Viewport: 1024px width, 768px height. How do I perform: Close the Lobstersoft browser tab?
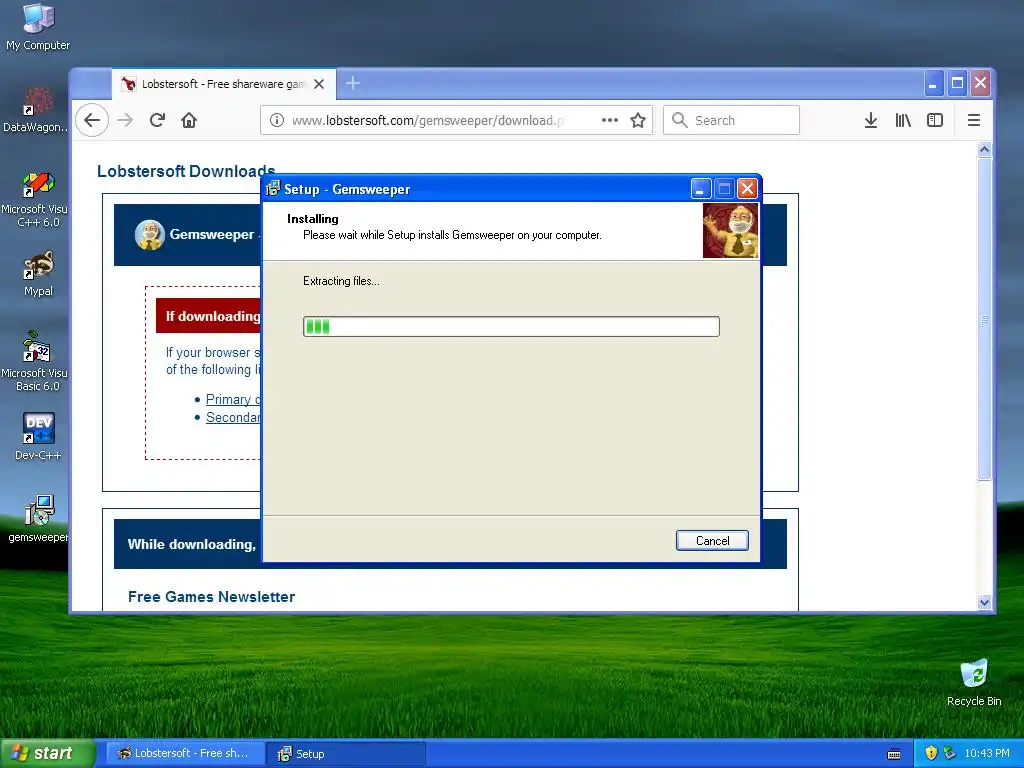pyautogui.click(x=319, y=84)
